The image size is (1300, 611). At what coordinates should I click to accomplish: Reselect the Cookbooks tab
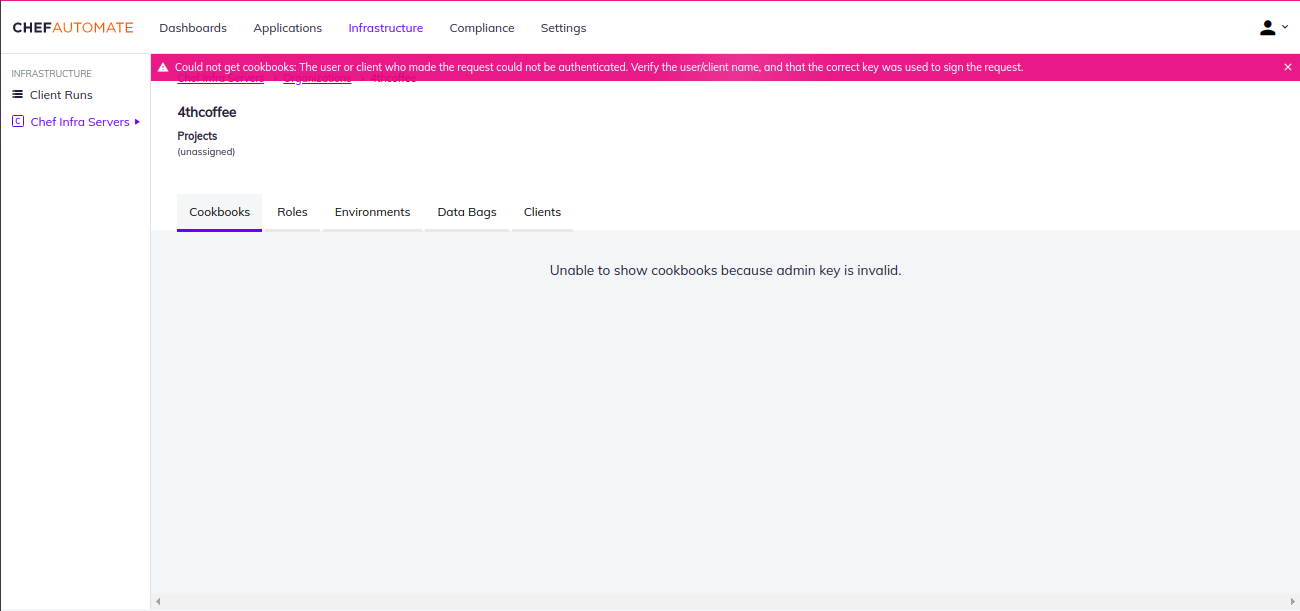(x=219, y=212)
